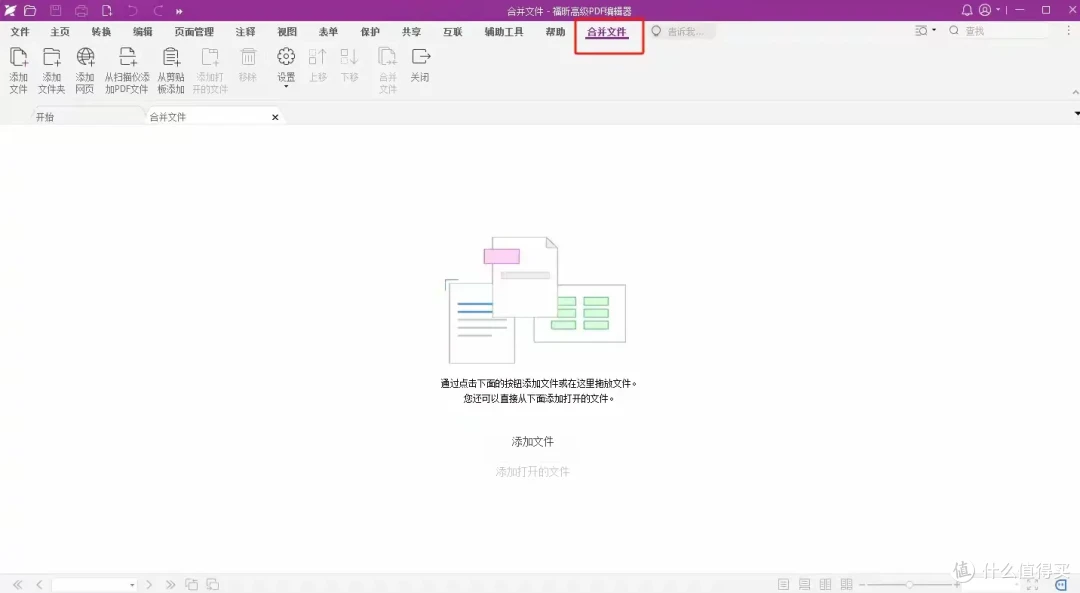Open the page number dropdown in status bar
The height and width of the screenshot is (593, 1080).
click(x=132, y=585)
